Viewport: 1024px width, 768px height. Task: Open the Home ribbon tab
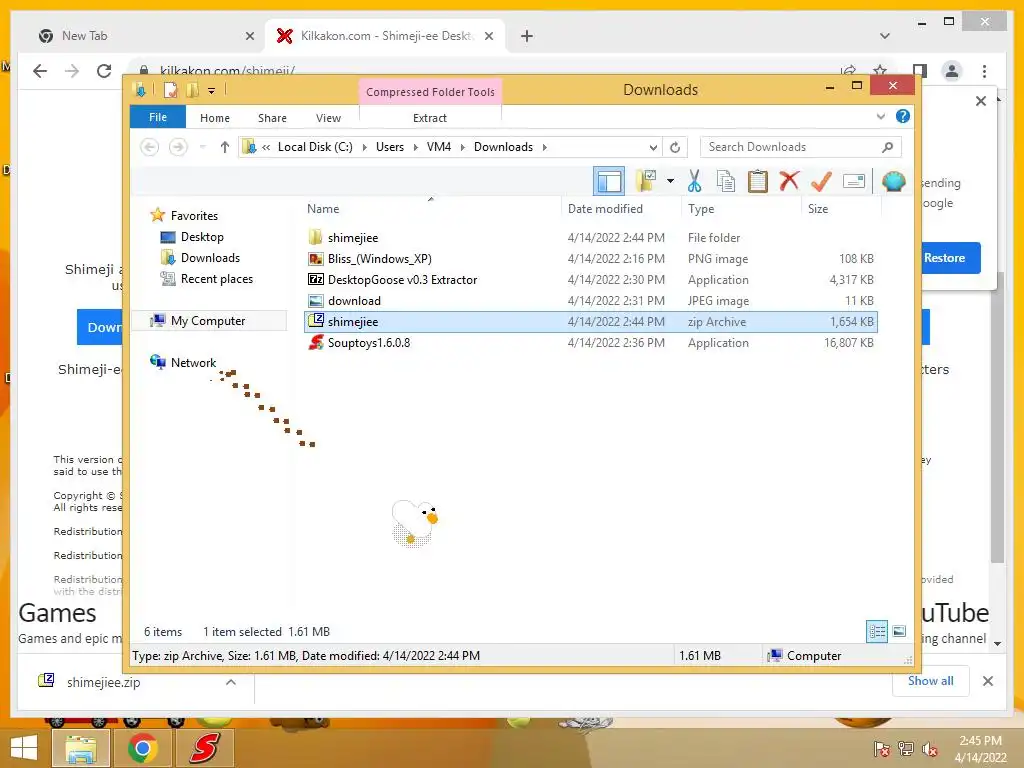tap(215, 118)
